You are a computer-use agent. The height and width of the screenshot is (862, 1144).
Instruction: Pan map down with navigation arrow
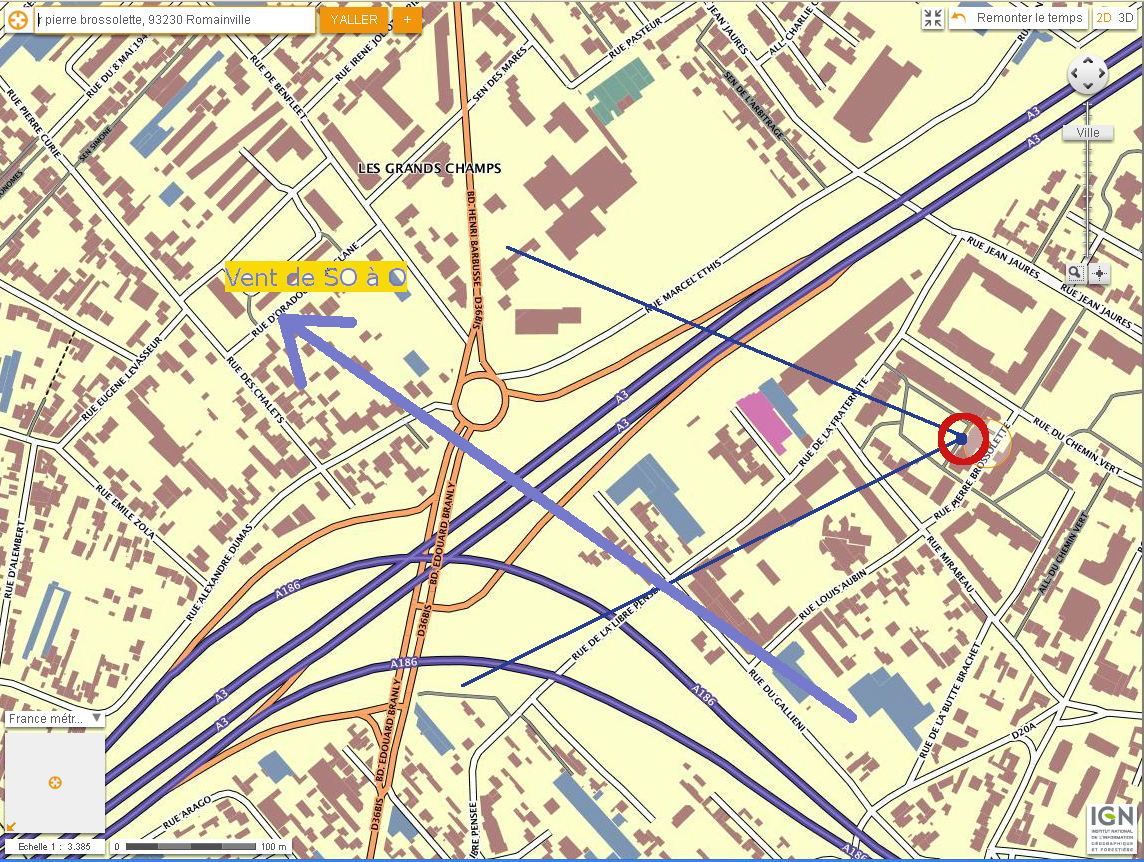coord(1088,87)
